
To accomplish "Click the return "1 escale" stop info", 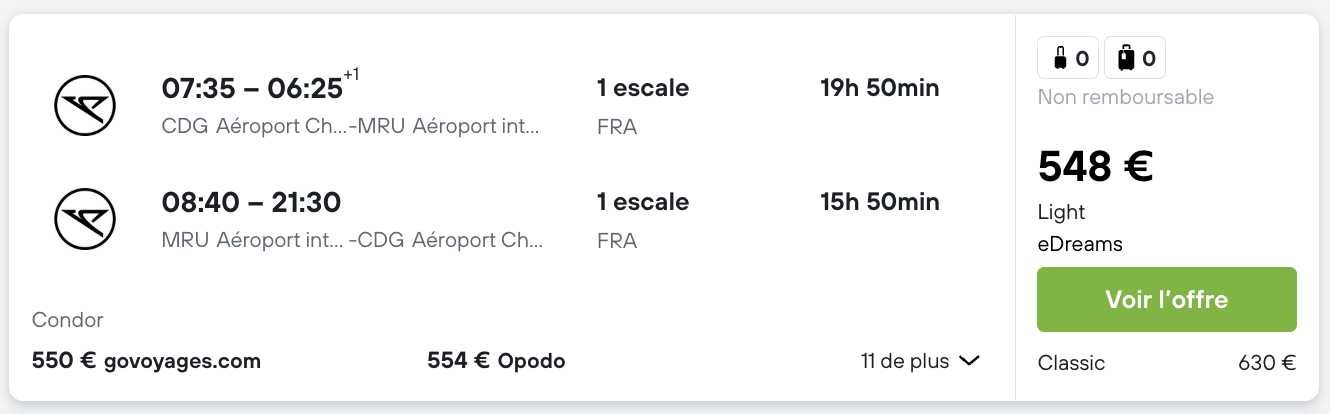I will point(643,202).
